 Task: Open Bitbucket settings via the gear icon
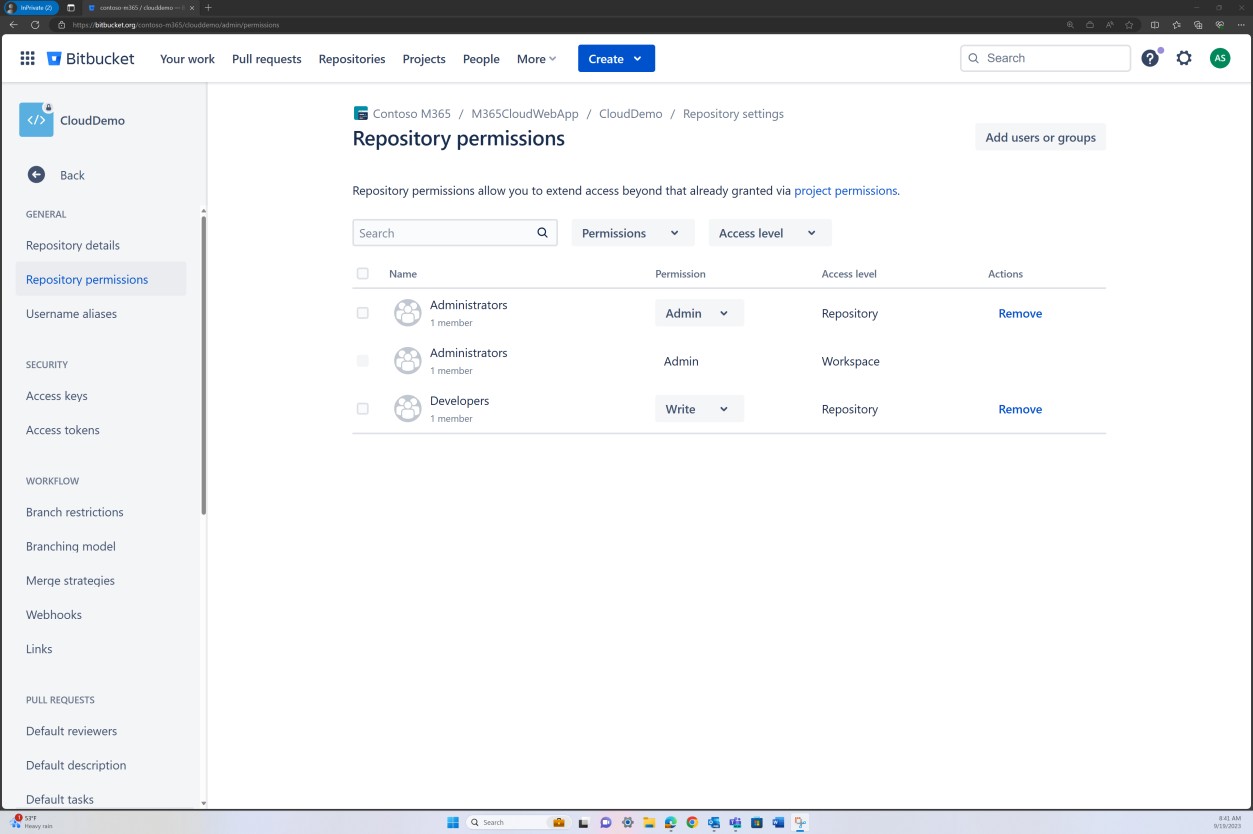tap(1184, 58)
